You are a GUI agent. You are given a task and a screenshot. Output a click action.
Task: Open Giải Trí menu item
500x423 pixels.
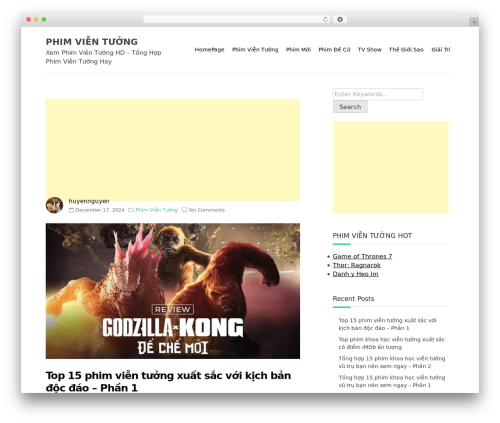pyautogui.click(x=441, y=50)
